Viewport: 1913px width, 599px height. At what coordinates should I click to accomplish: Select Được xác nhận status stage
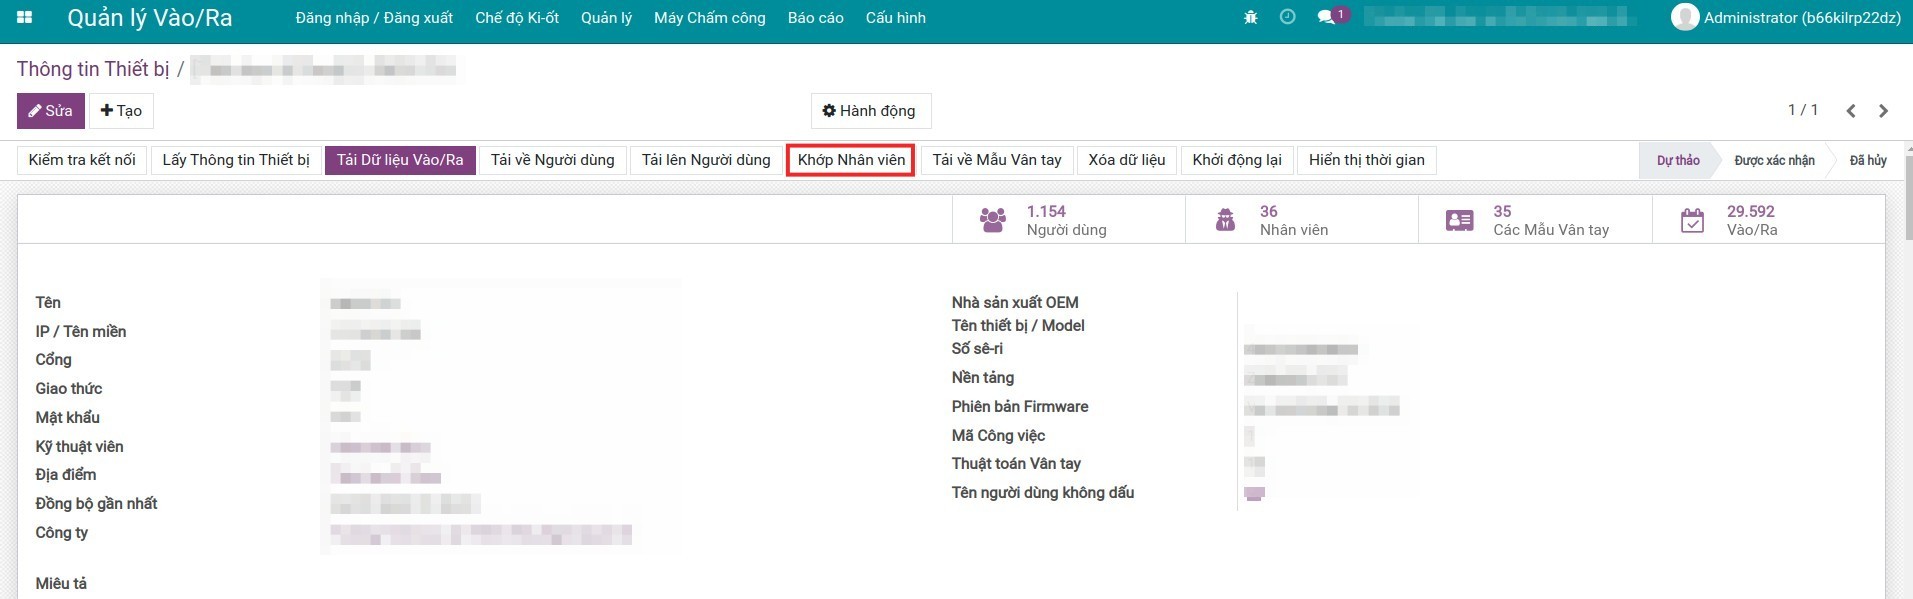point(1774,160)
